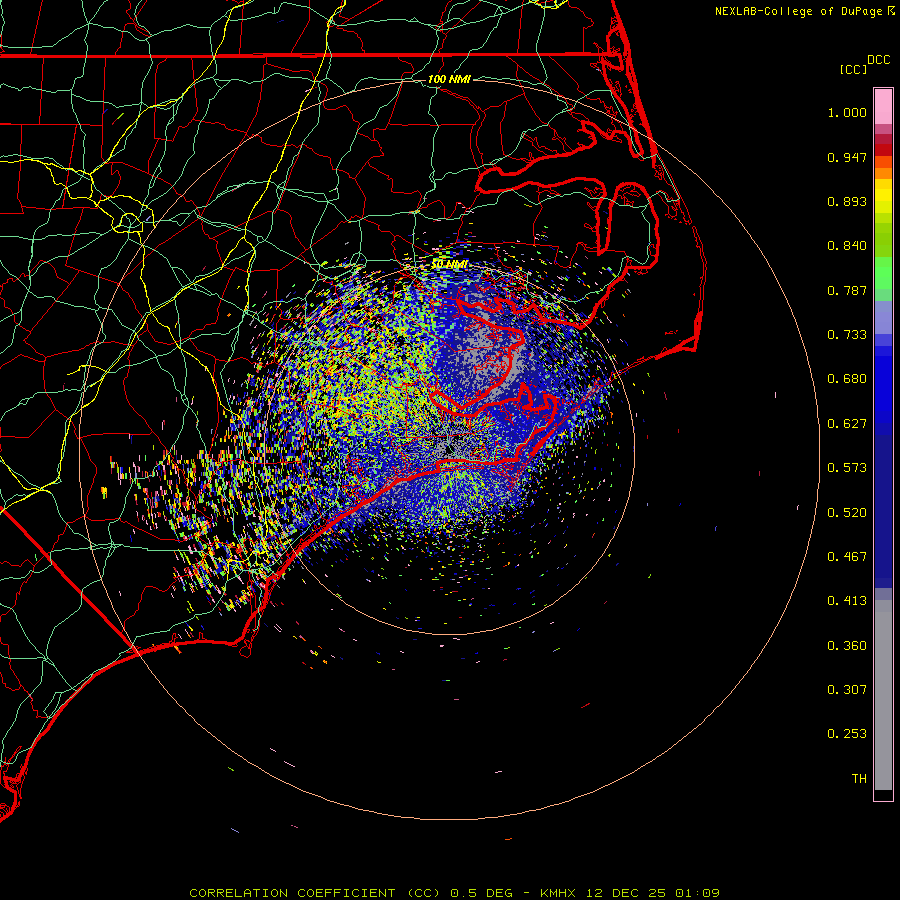Click the 1.000 value on the color scale

pyautogui.click(x=847, y=112)
